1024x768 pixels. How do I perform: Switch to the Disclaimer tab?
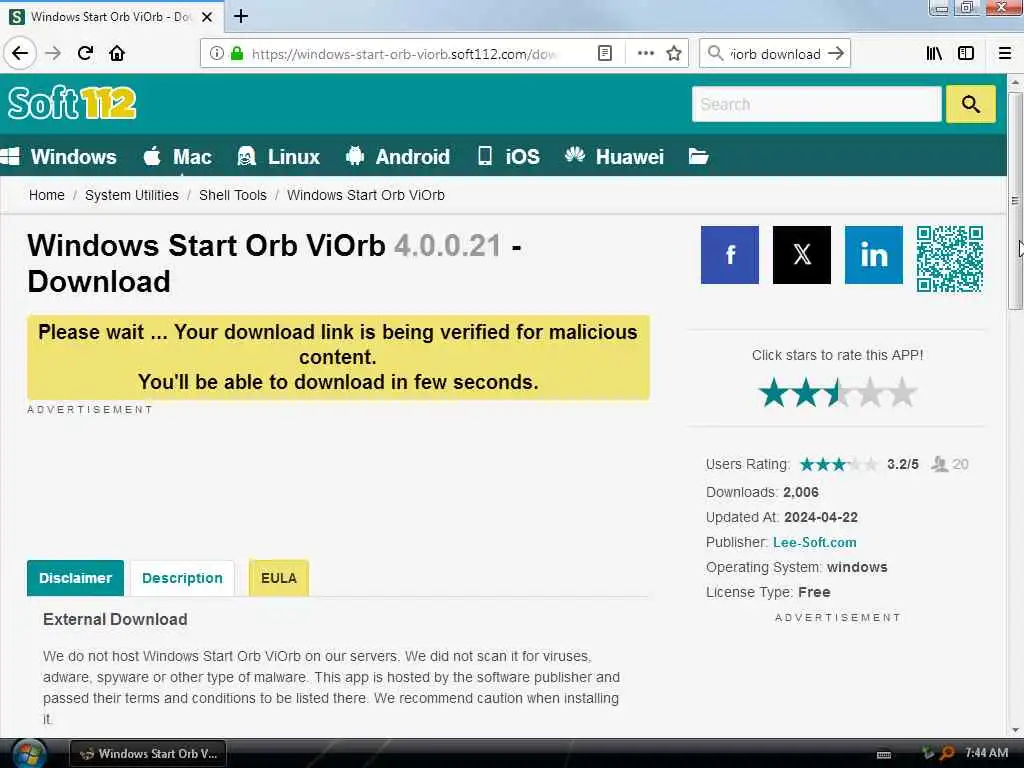point(75,578)
